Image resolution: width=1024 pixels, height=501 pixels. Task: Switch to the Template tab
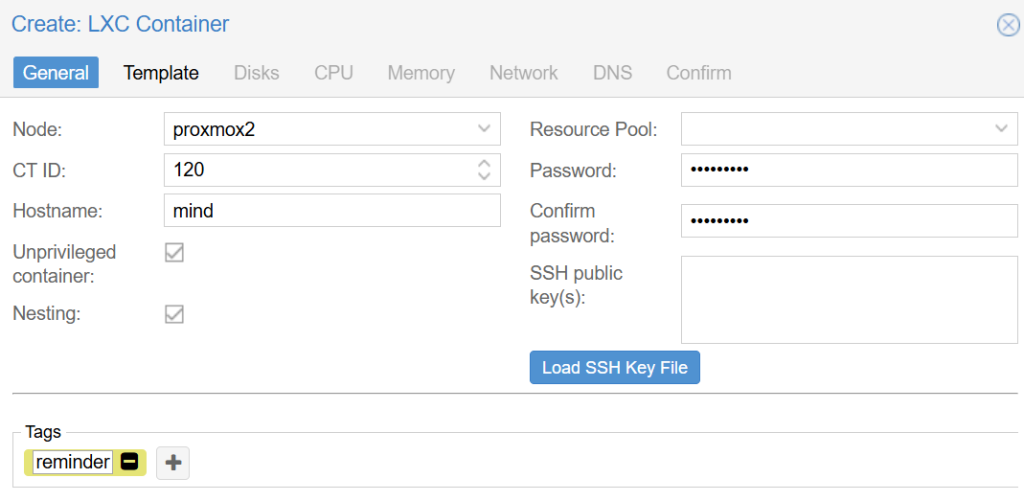tap(161, 73)
